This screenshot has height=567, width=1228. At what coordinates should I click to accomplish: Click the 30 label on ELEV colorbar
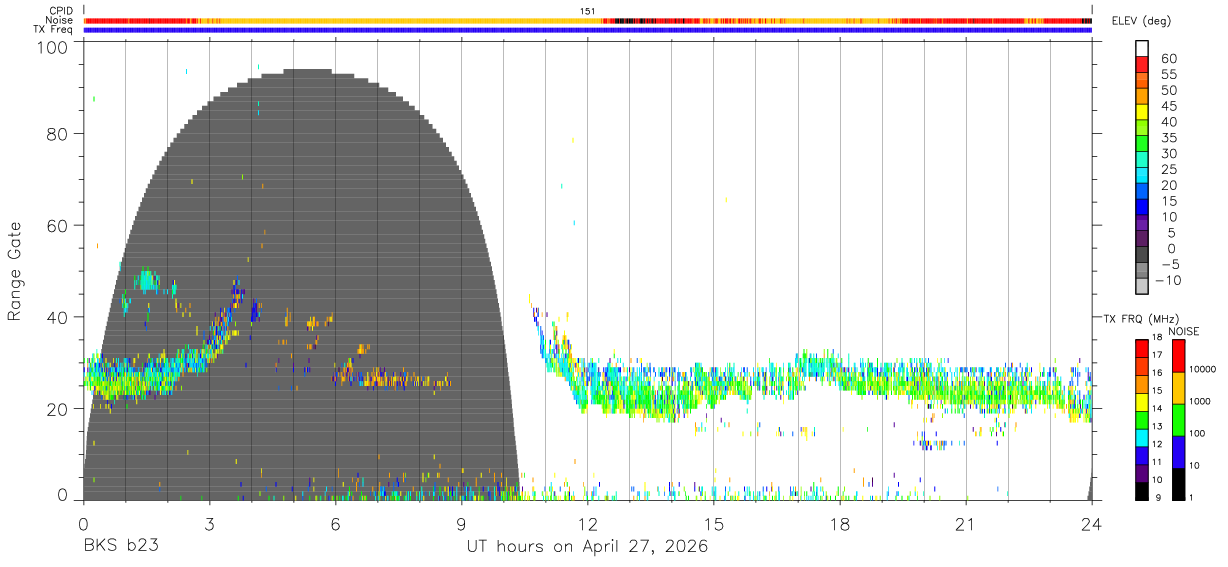[x=1167, y=154]
